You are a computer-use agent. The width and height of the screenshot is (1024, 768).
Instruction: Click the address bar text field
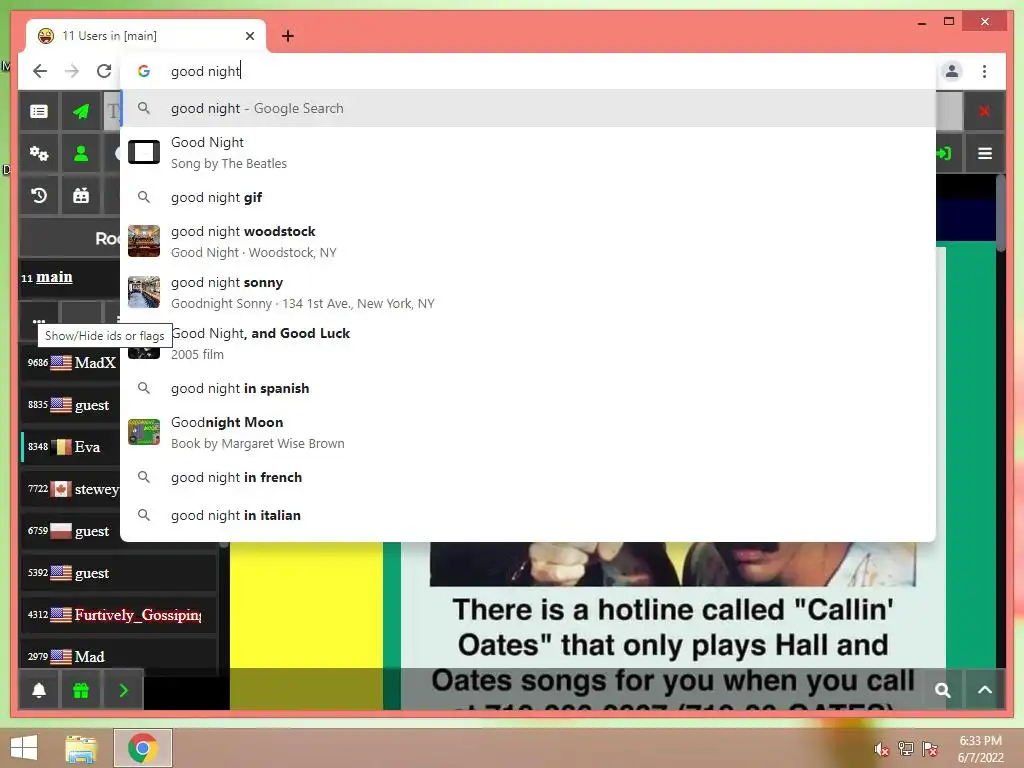(x=528, y=71)
